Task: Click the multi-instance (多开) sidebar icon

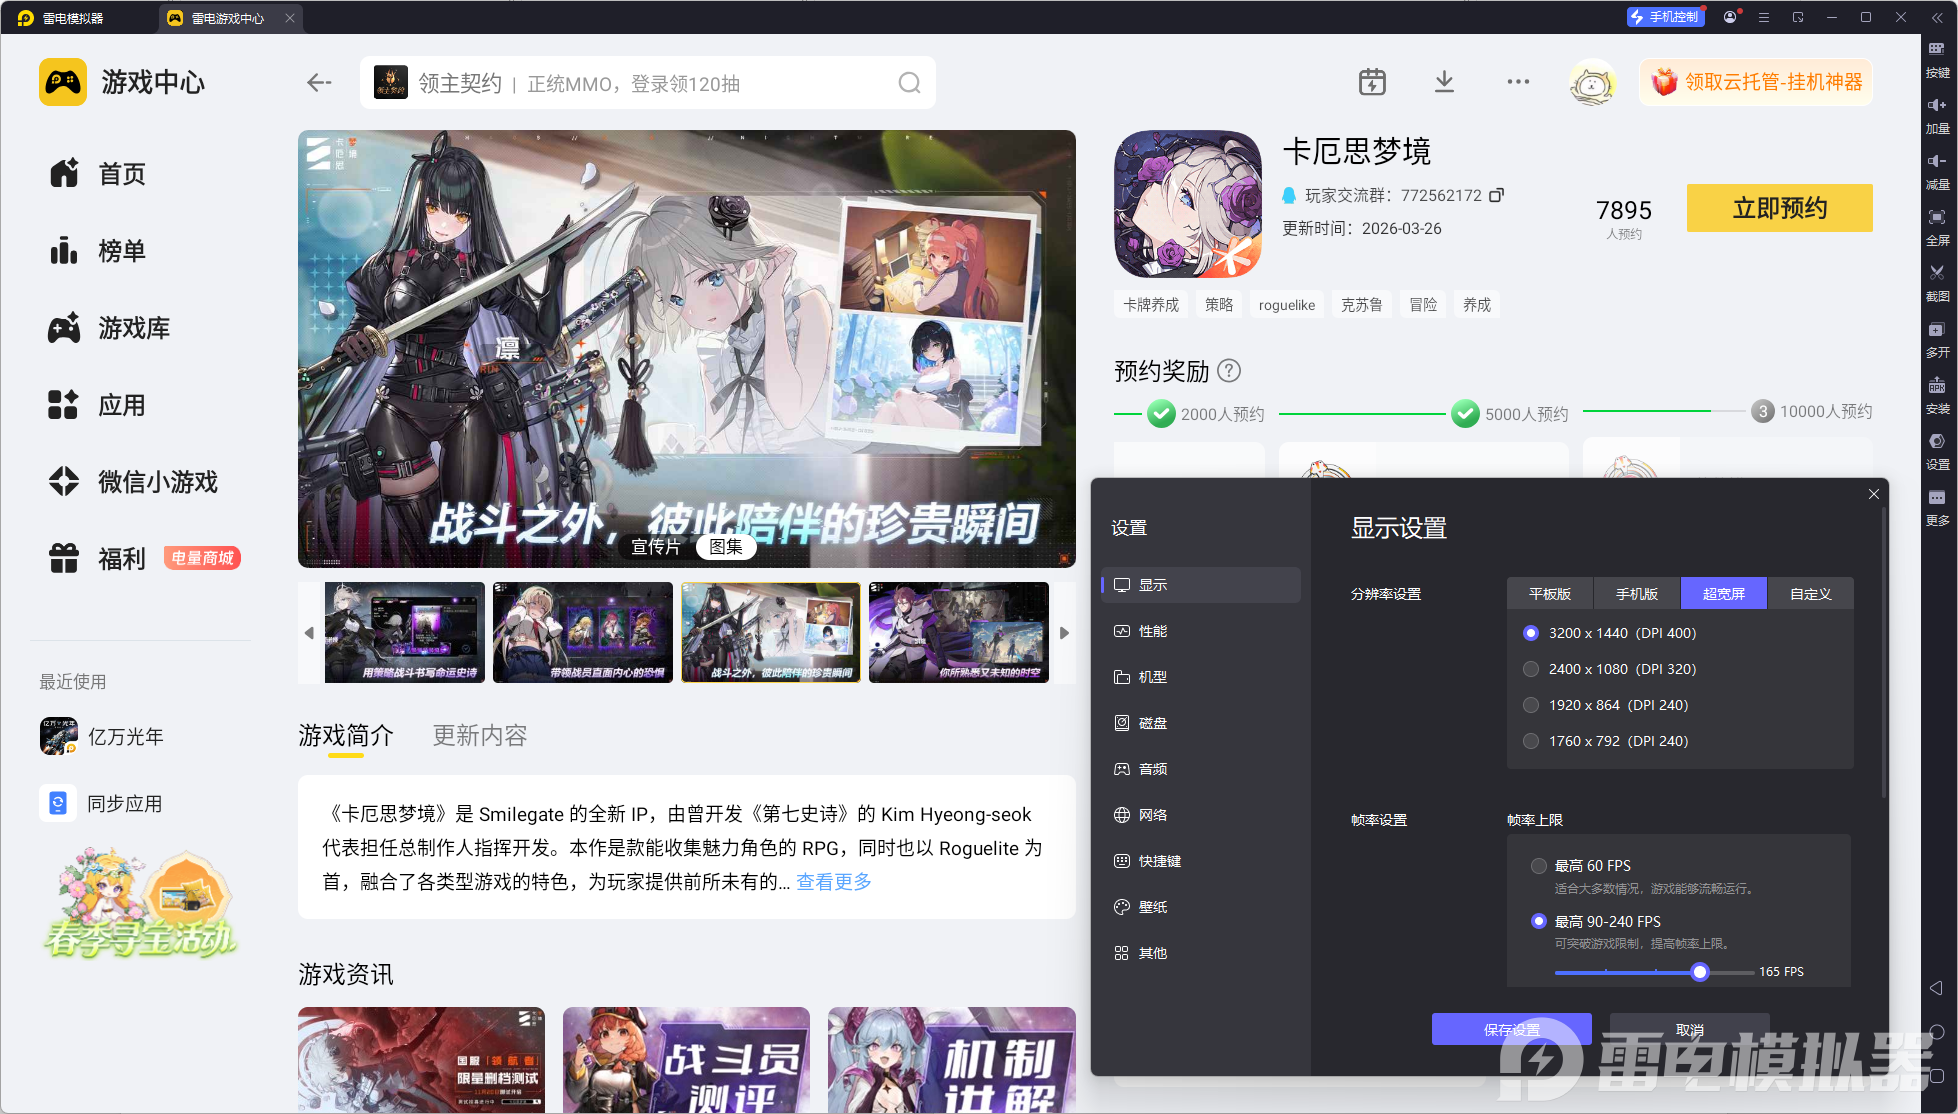Action: pos(1937,335)
